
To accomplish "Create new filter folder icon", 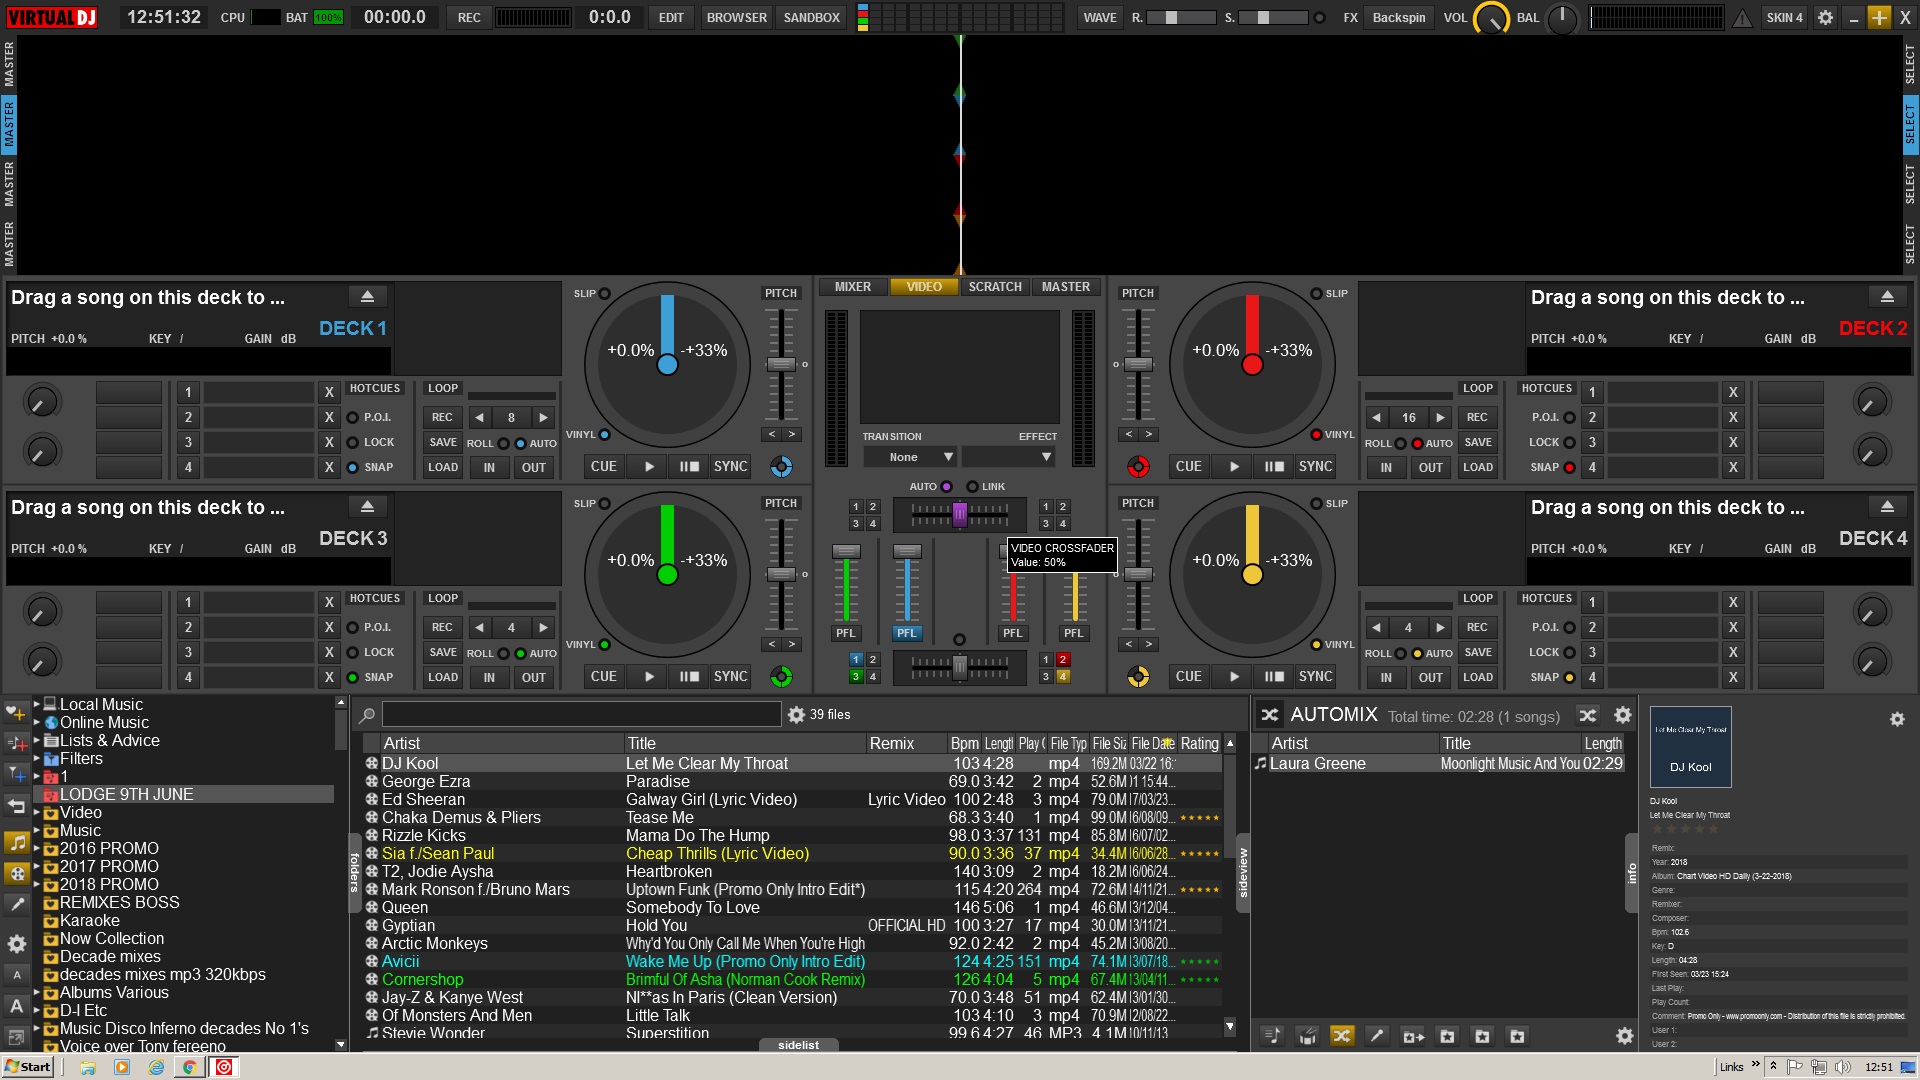I will click(16, 774).
